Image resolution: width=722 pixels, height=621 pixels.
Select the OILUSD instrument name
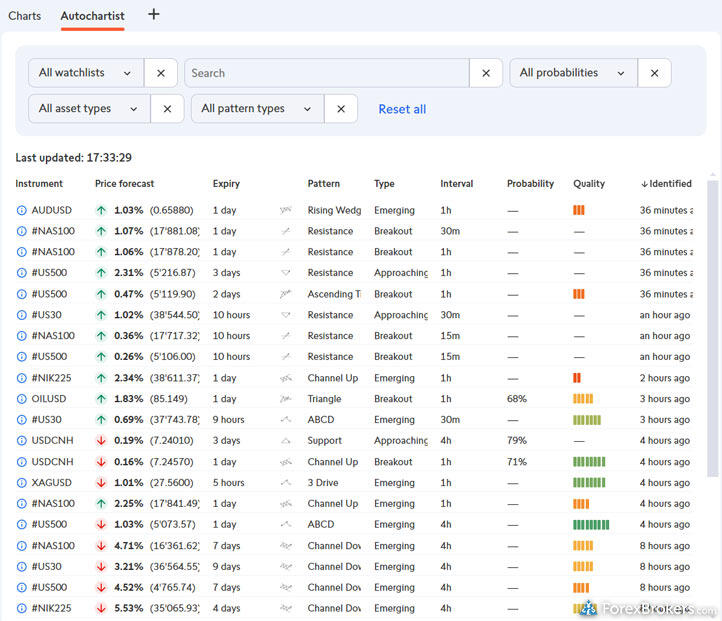click(49, 399)
